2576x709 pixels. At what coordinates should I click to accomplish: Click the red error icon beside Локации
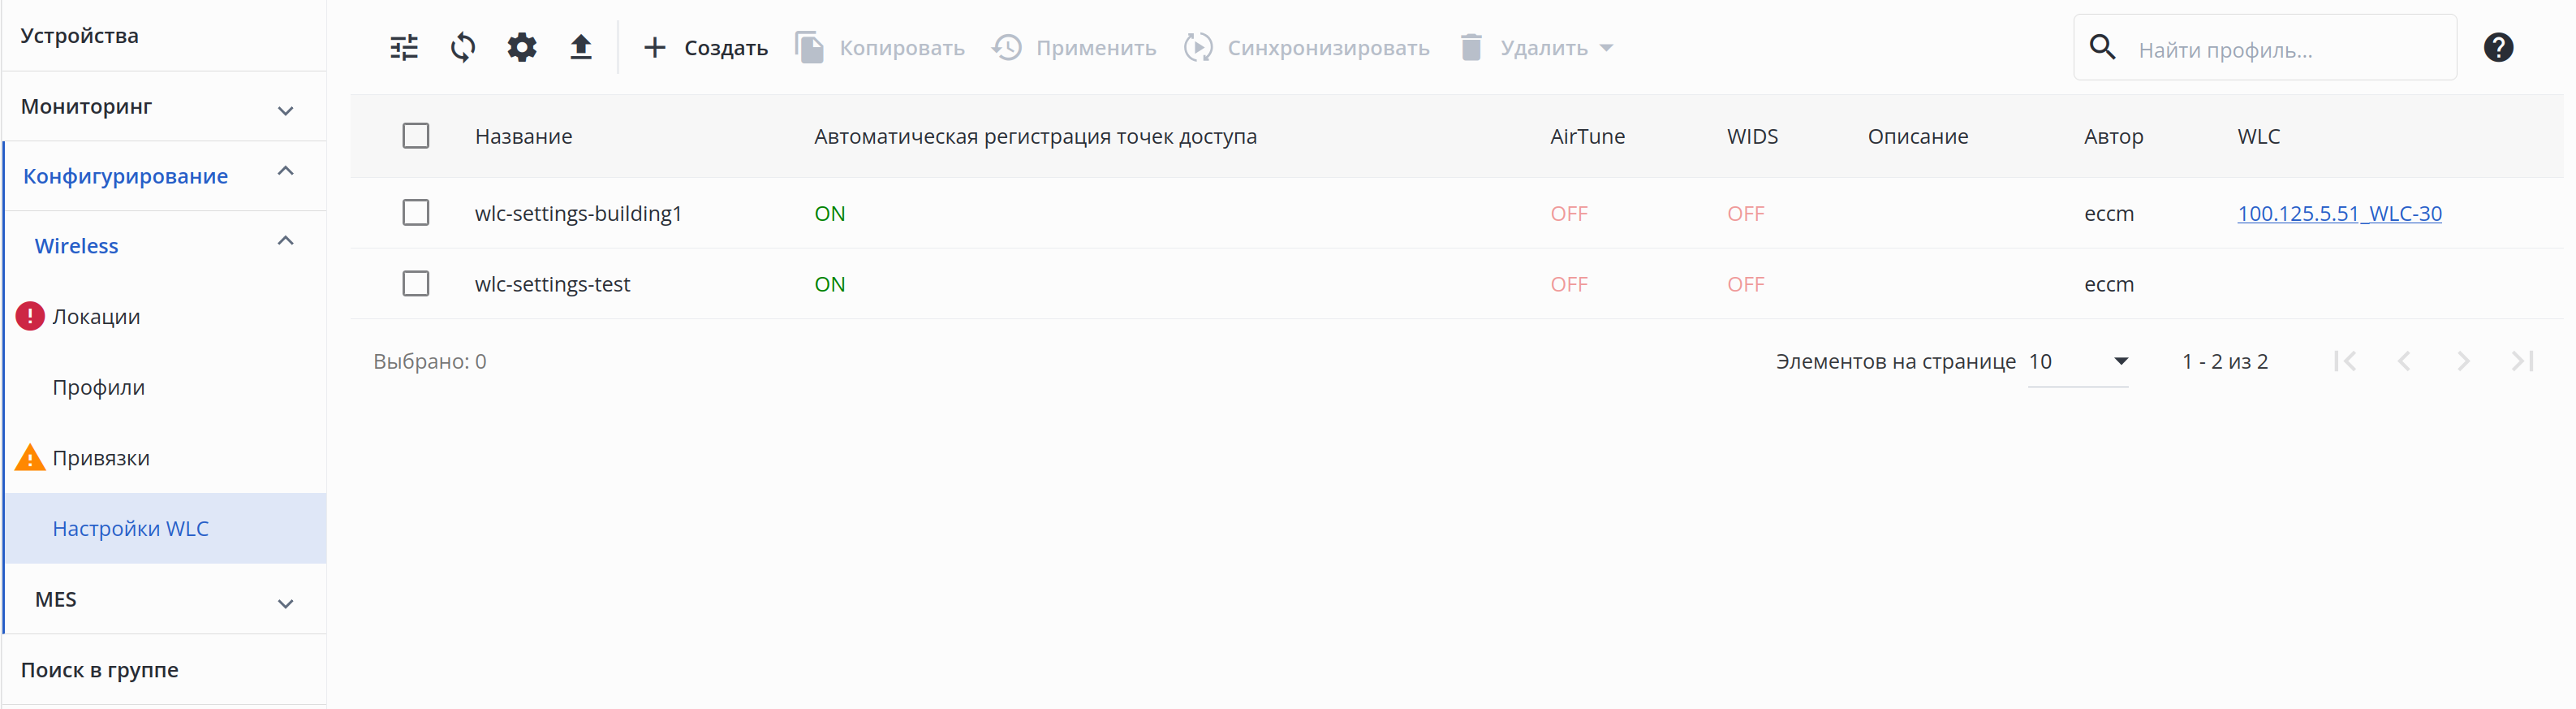tap(30, 316)
